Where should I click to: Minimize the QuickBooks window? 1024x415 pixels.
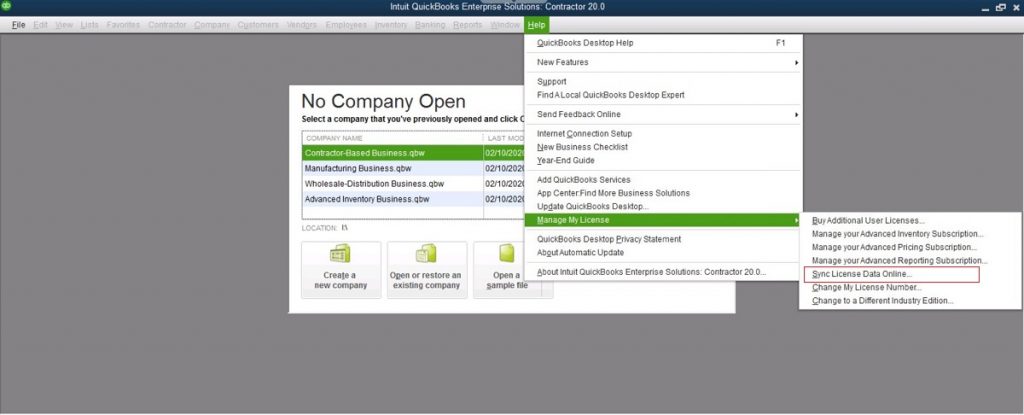pos(985,8)
